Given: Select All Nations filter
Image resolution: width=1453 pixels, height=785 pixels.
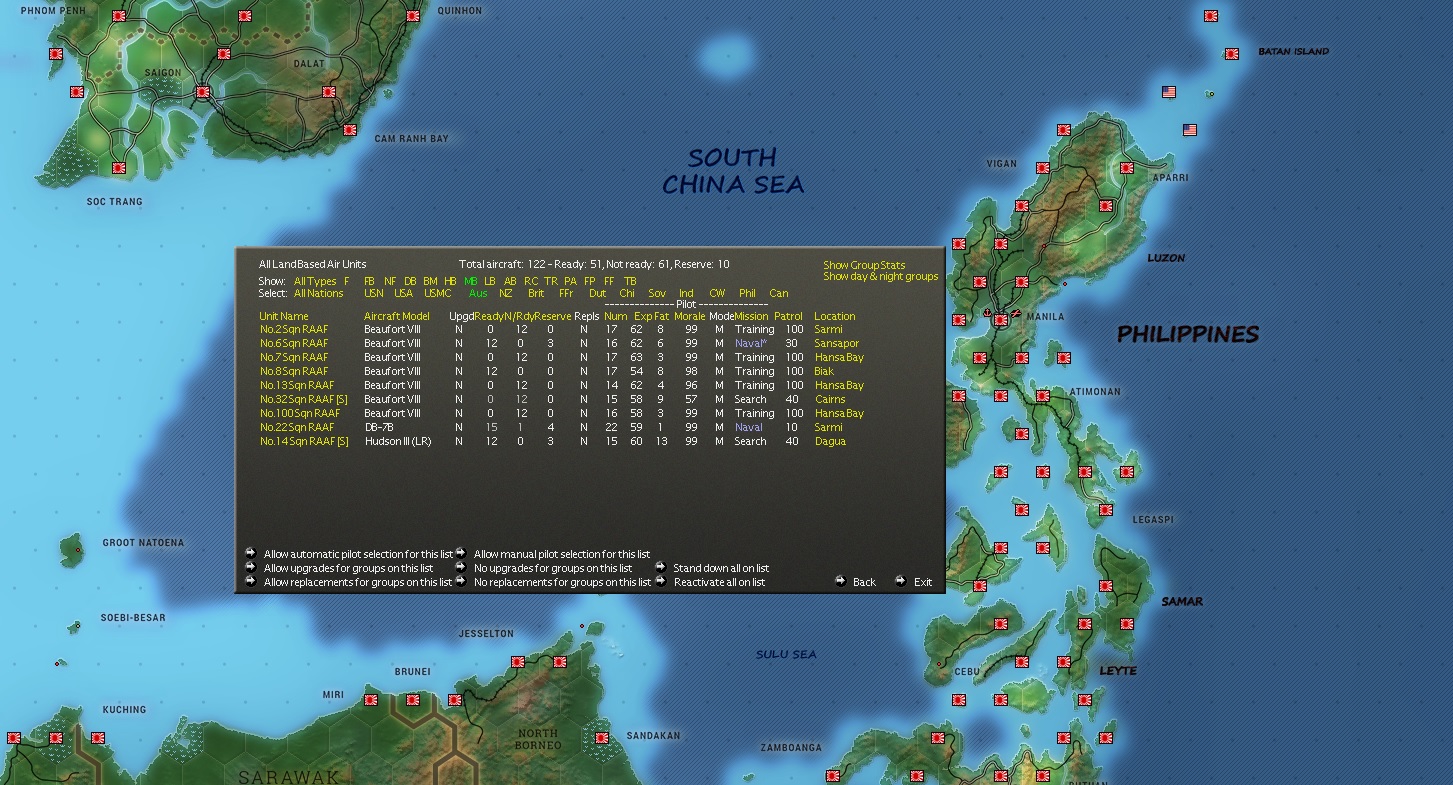Looking at the screenshot, I should point(318,294).
